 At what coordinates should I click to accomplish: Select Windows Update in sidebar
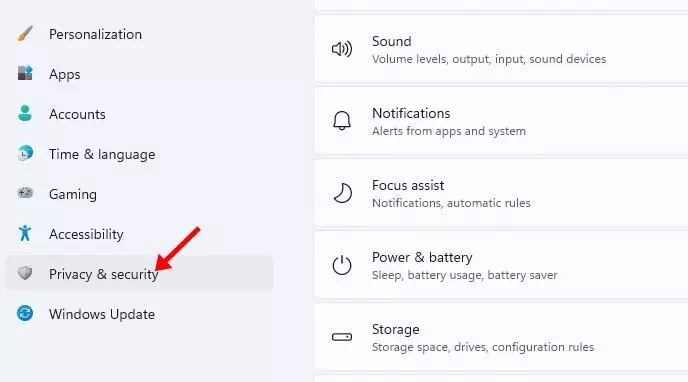[139, 314]
